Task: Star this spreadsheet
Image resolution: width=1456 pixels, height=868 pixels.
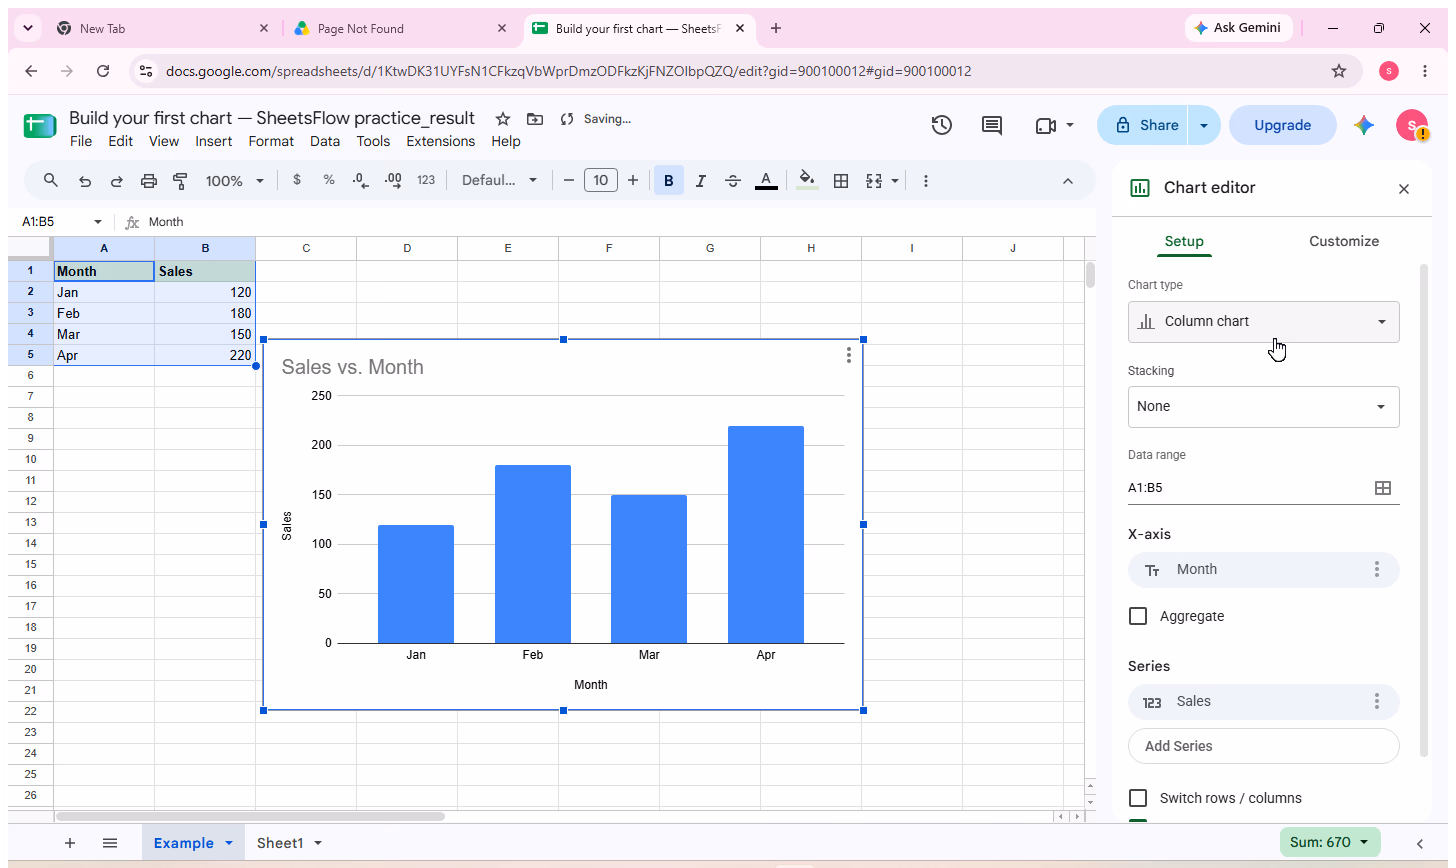Action: [503, 119]
